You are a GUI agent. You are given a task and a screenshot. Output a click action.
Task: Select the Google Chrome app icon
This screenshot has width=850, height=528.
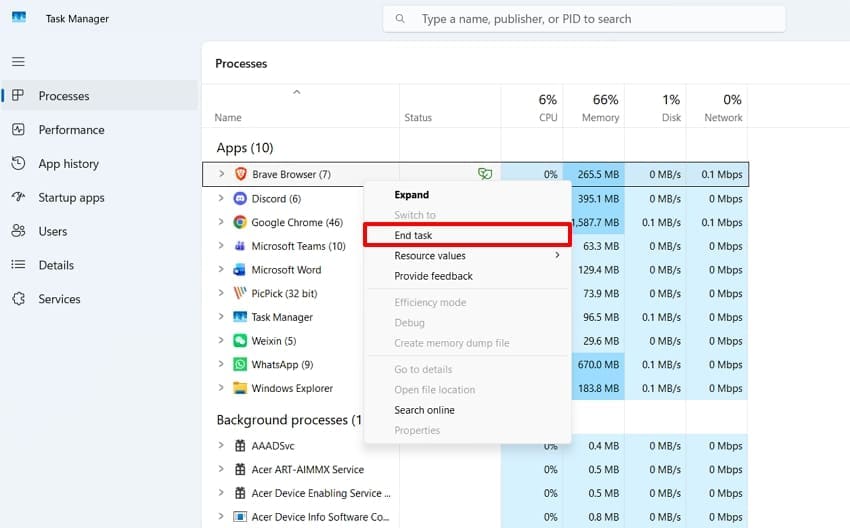pos(240,222)
